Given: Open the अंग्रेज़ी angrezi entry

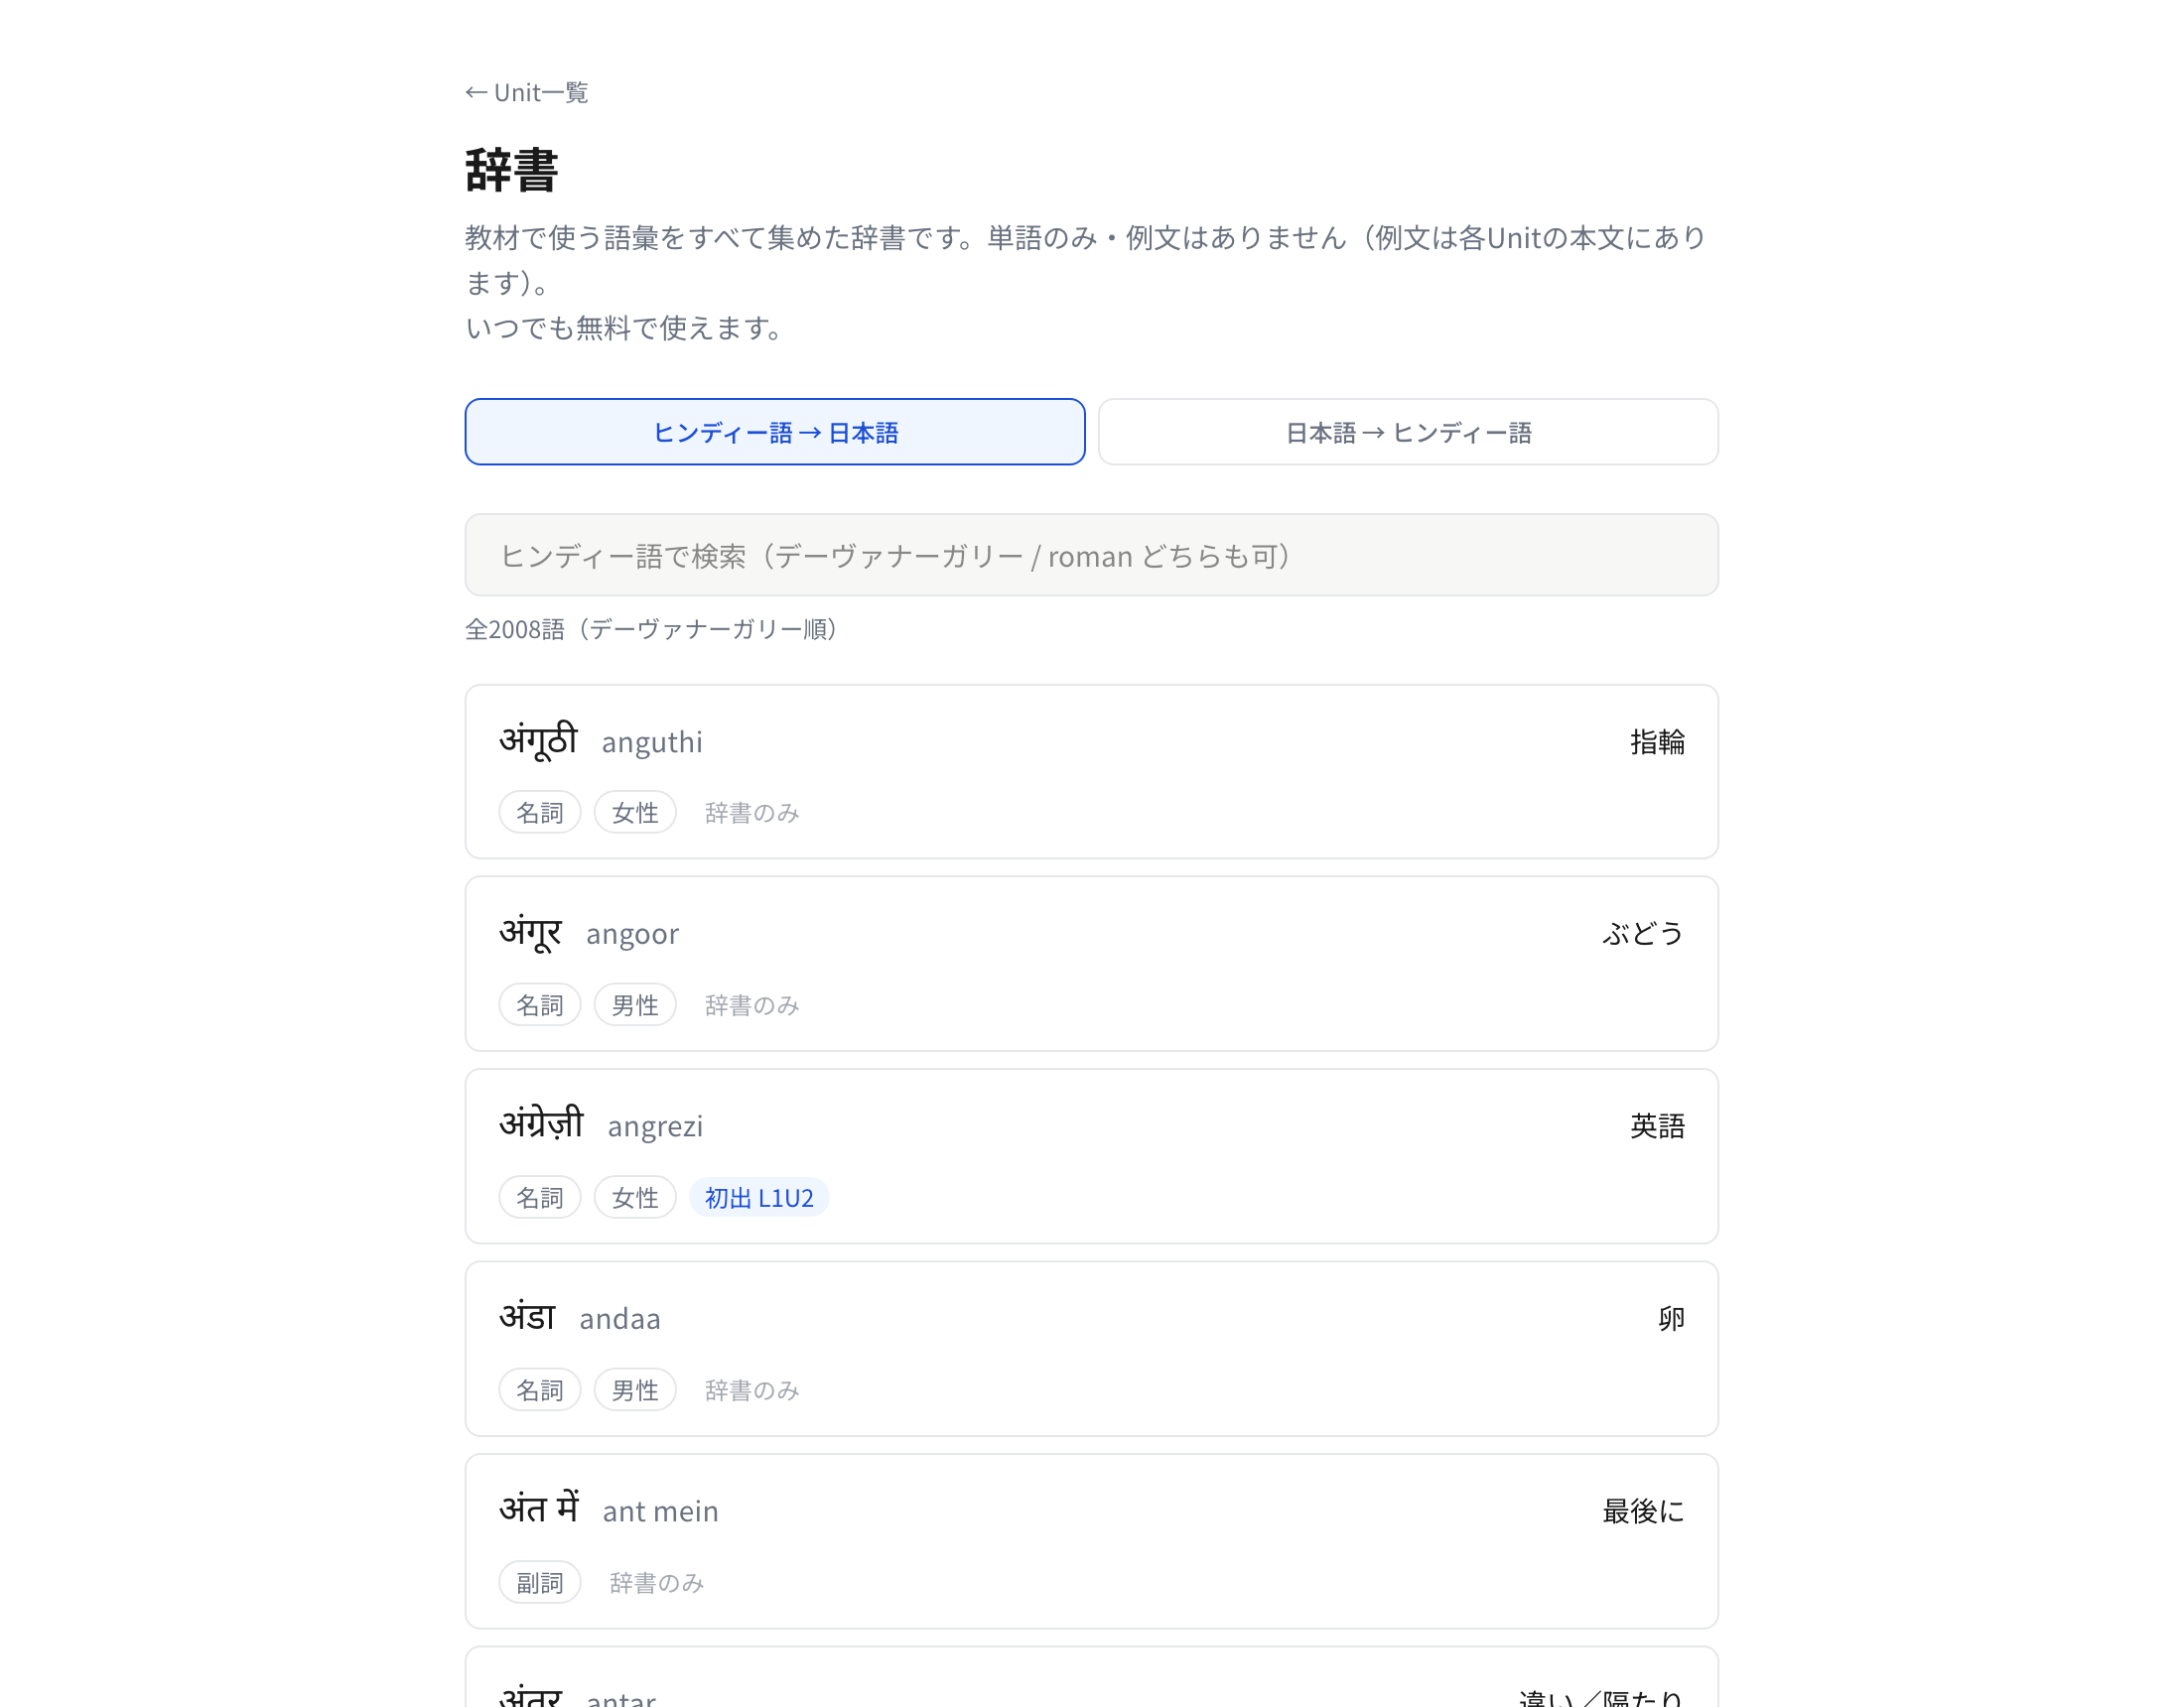Looking at the screenshot, I should (x=1091, y=1156).
